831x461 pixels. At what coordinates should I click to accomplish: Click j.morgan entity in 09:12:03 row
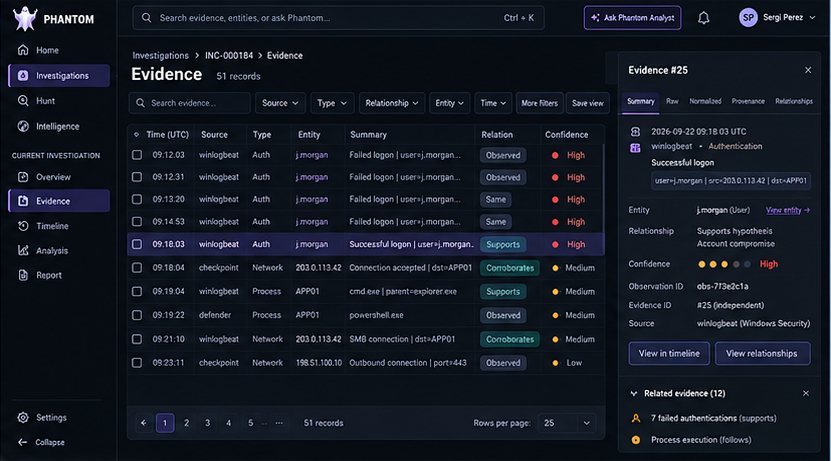[312, 155]
